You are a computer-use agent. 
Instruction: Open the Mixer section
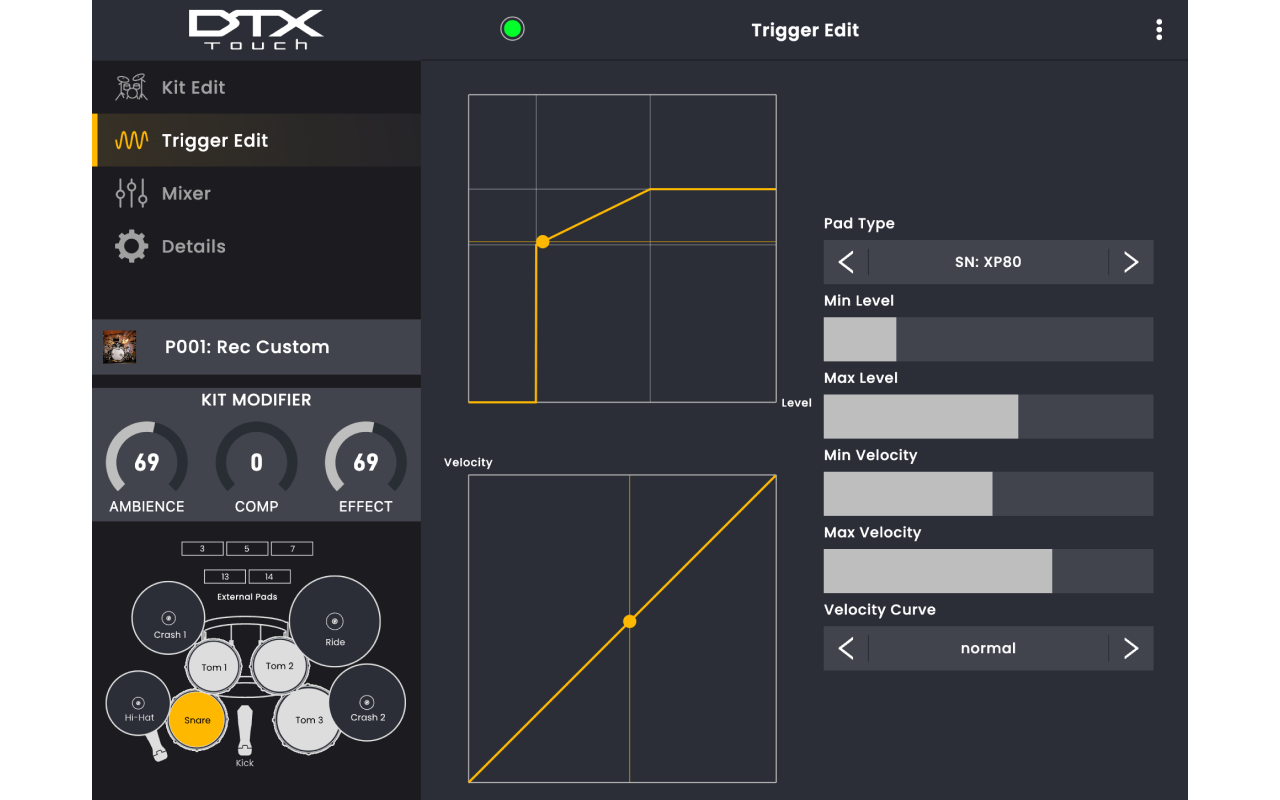click(x=256, y=193)
